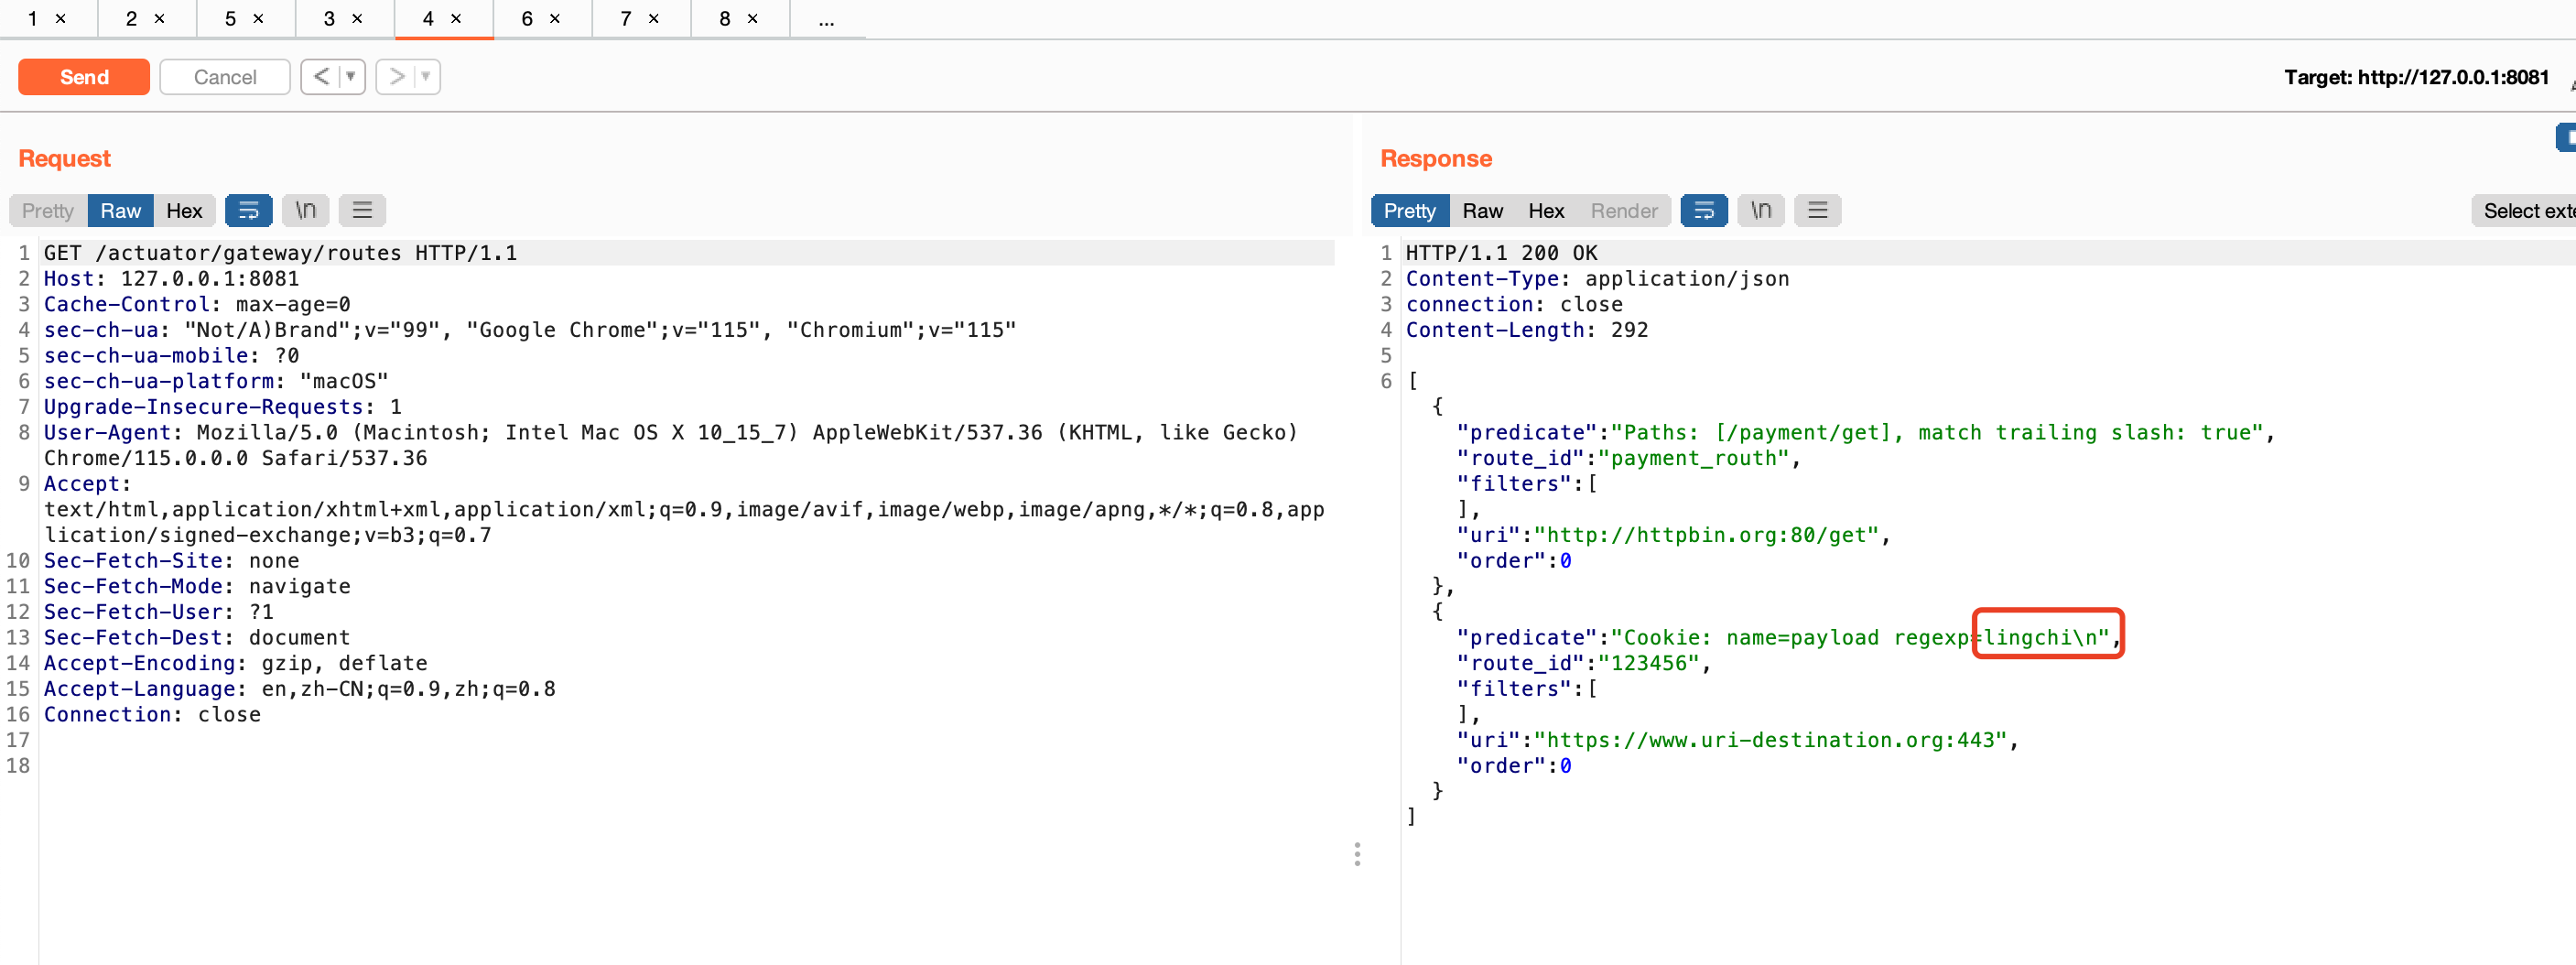Toggle word wrap icon in Request panel
Viewport: 2576px width, 965px height.
248,211
